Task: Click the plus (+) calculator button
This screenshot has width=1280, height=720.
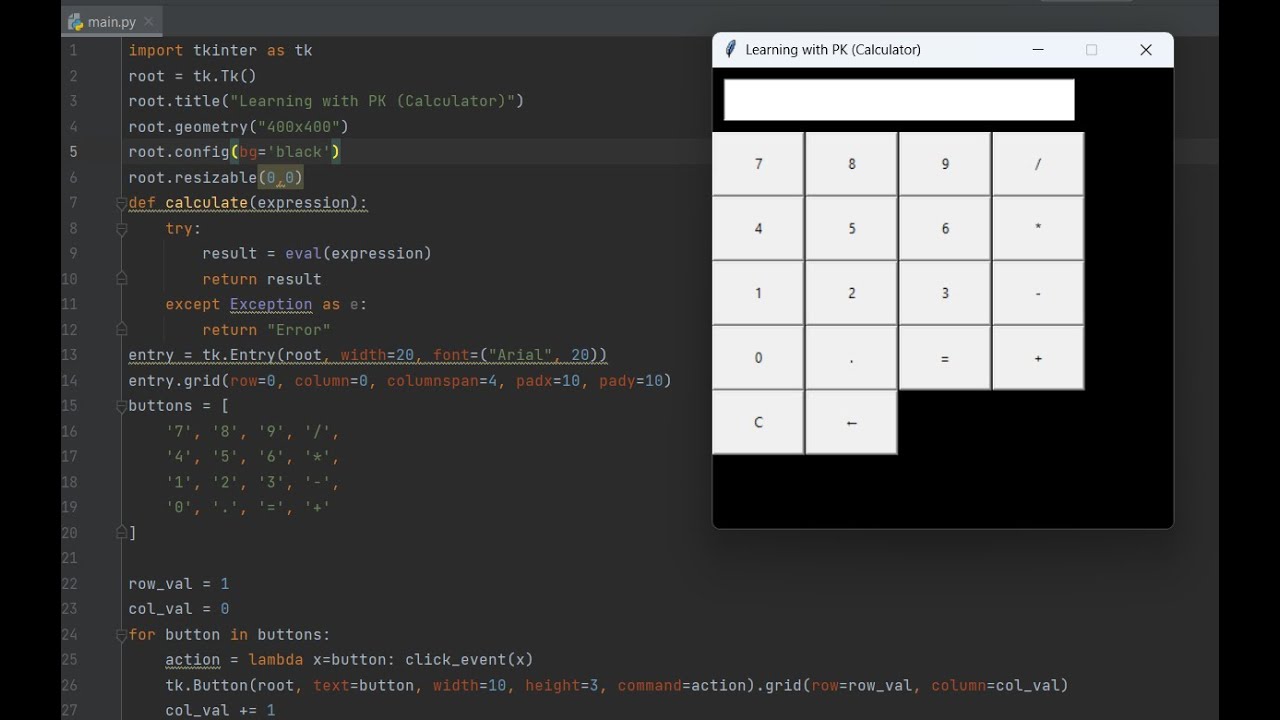Action: coord(1038,358)
